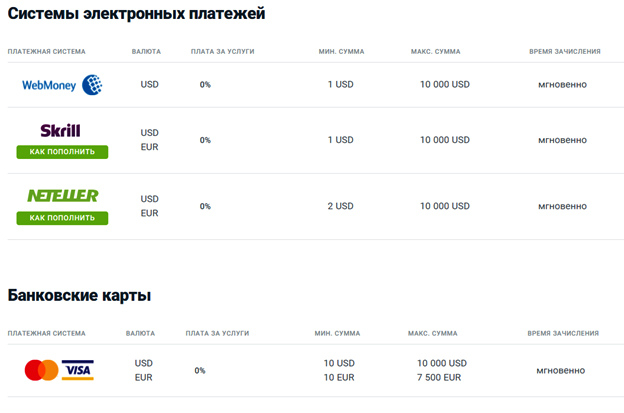Click the Visa card logo
Screen dimensions: 624x413
pos(77,371)
